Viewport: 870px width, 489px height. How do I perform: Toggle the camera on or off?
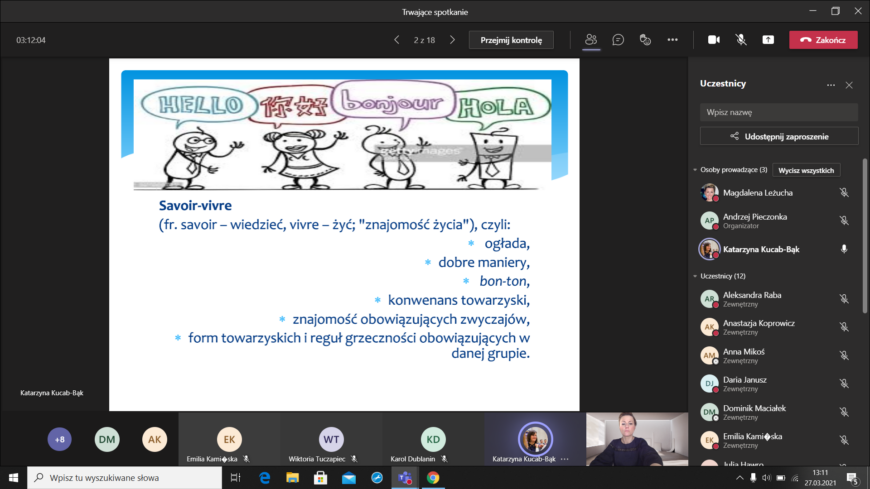coord(714,40)
